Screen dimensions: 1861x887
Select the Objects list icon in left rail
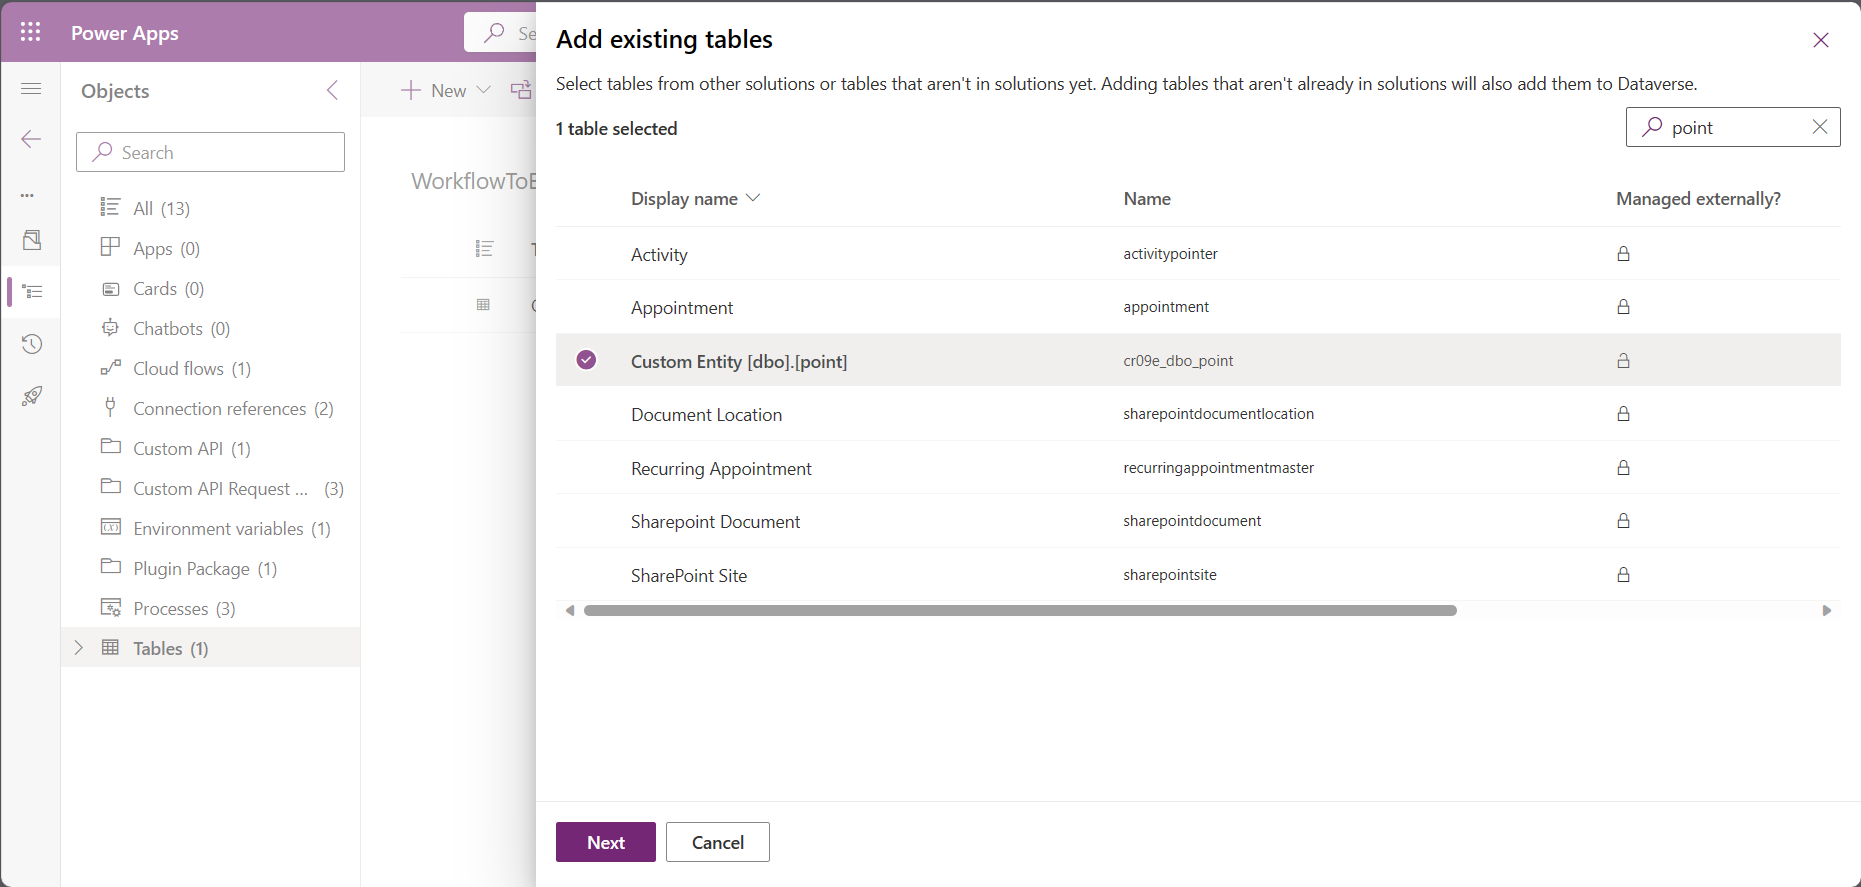point(32,292)
